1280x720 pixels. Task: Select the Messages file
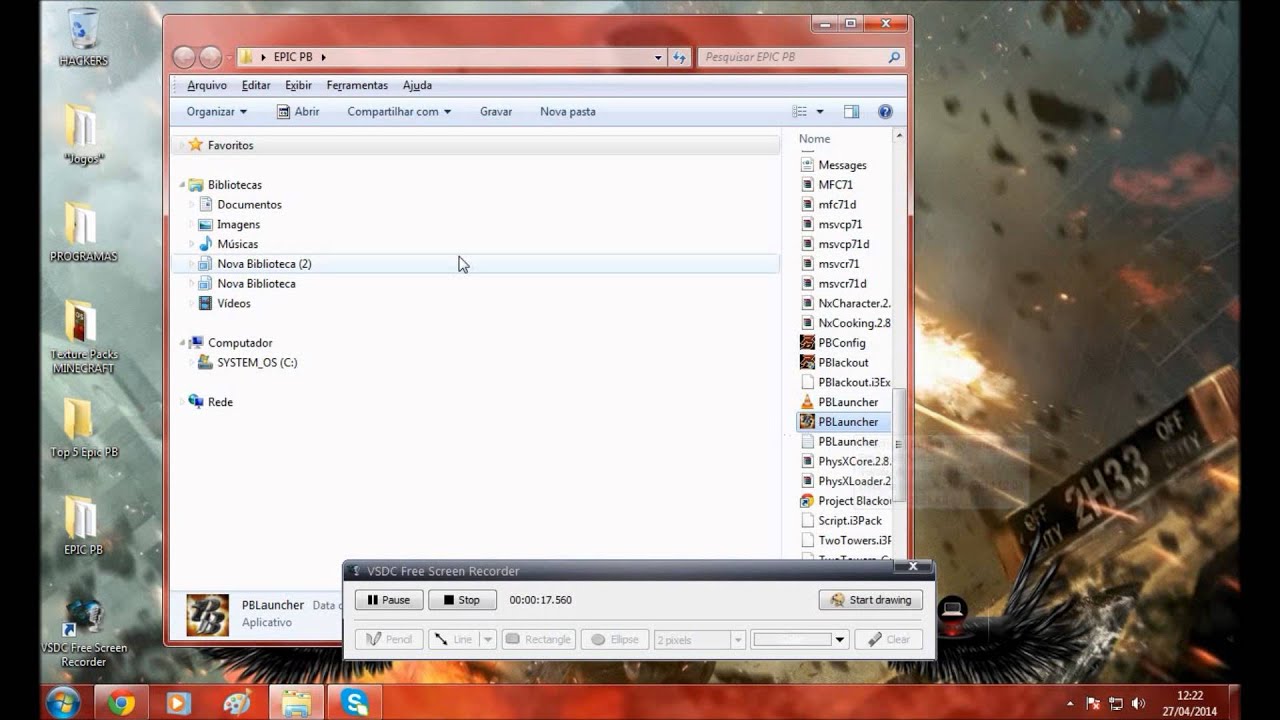tap(842, 165)
